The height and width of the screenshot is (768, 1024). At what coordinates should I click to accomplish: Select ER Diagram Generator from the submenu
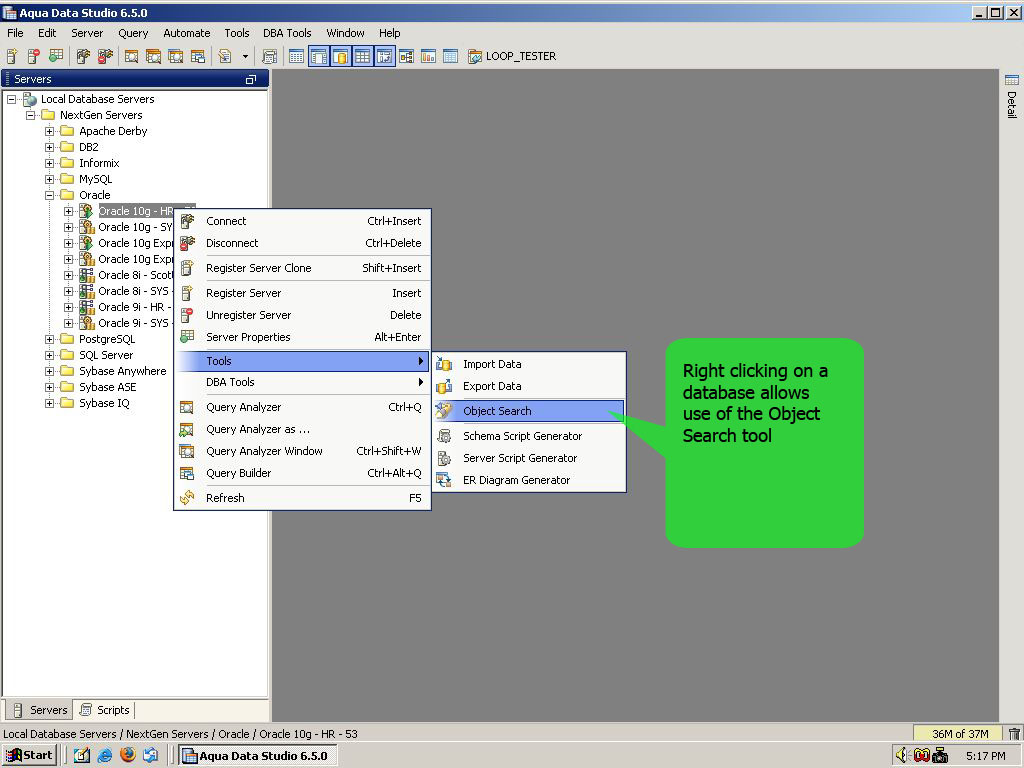[x=528, y=480]
